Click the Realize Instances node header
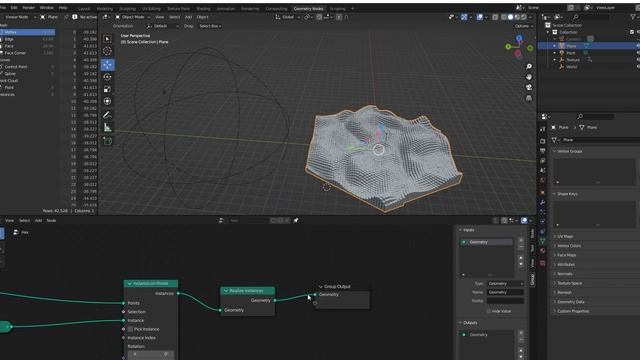This screenshot has height=360, width=640. click(x=247, y=291)
